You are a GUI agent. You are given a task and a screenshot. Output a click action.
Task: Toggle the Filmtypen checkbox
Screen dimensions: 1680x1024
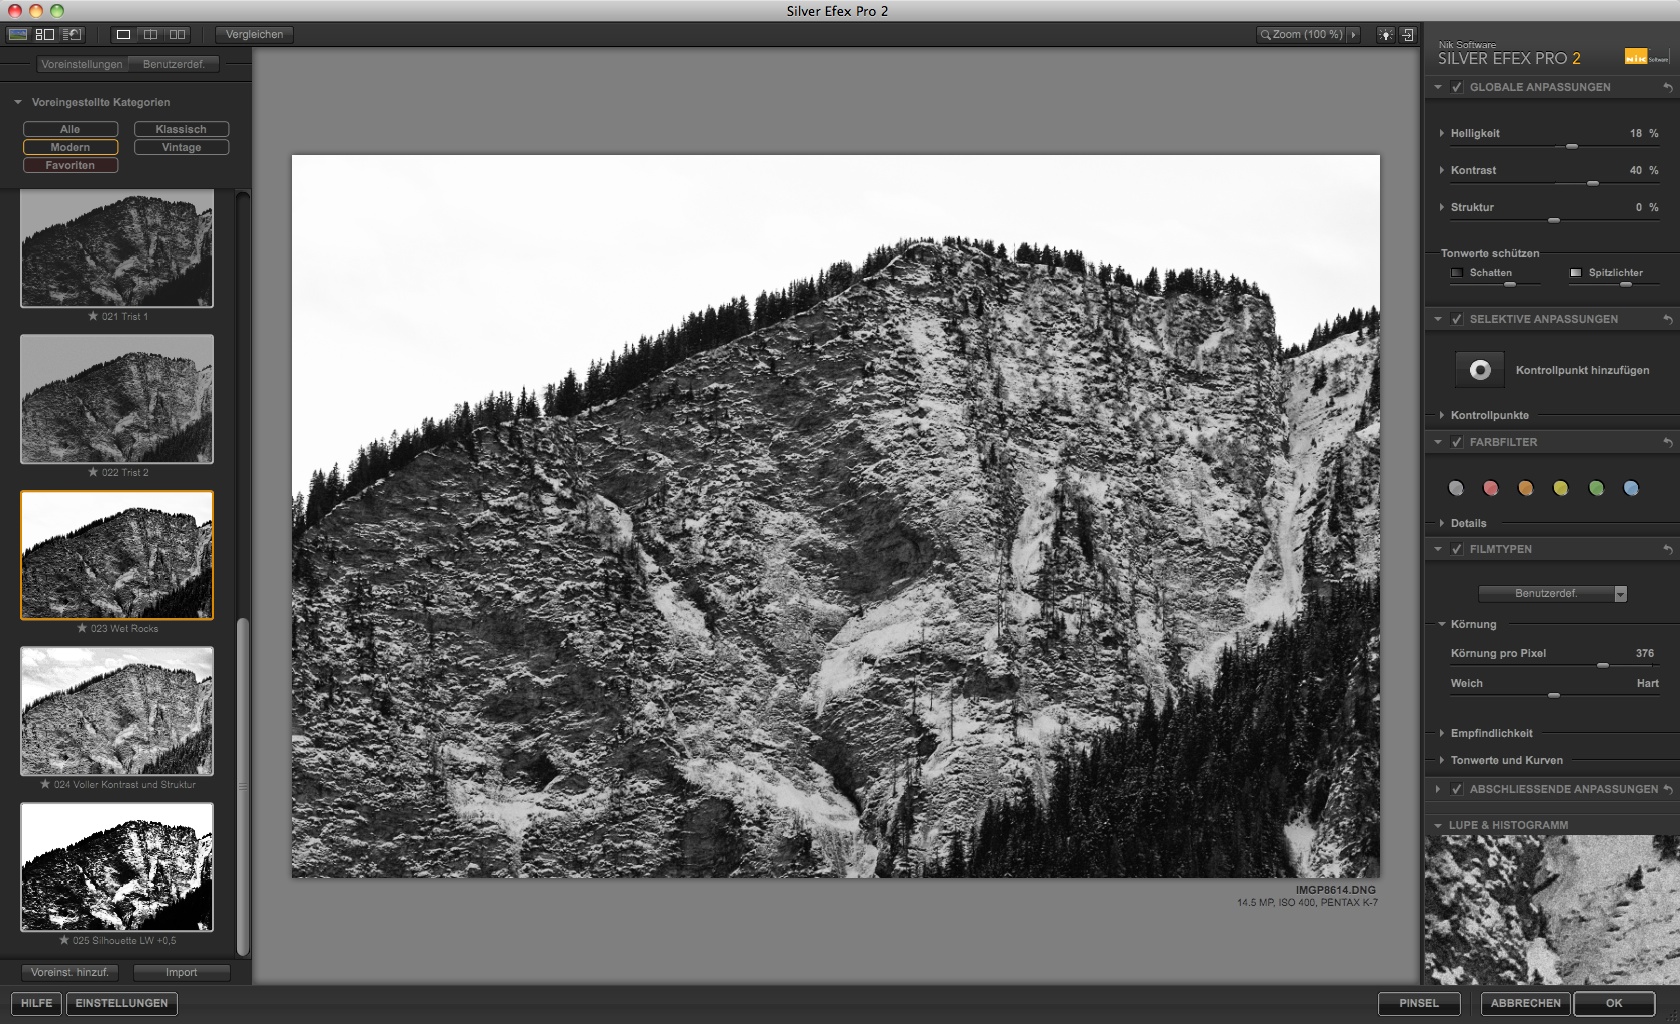tap(1457, 549)
